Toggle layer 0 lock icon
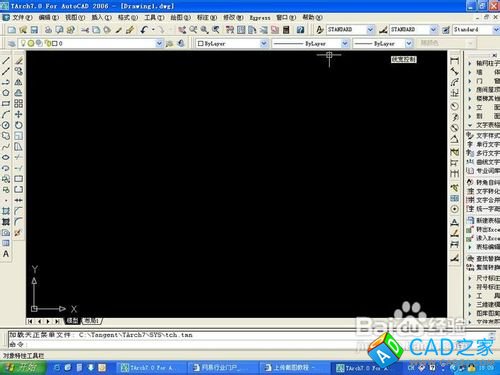 pos(47,43)
